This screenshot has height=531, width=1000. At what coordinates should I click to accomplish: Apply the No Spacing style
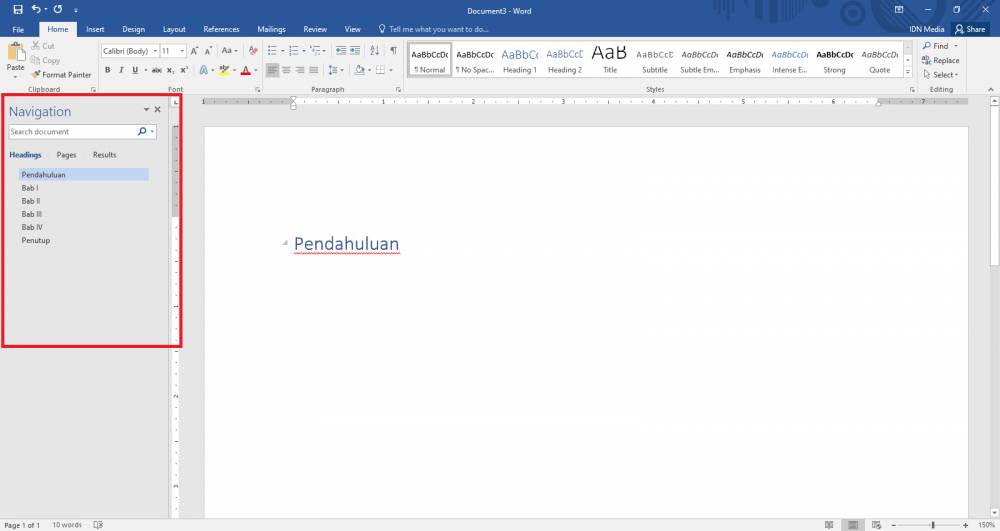point(474,61)
